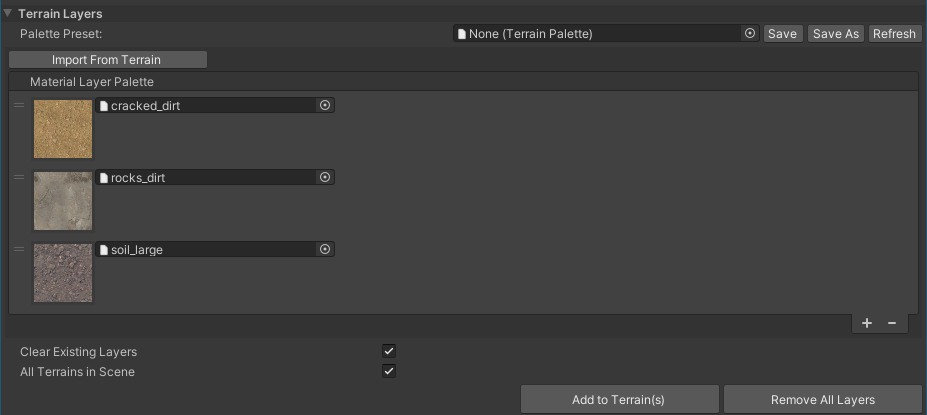
Task: Click drag handle of cracked_dirt row
Action: (19, 105)
